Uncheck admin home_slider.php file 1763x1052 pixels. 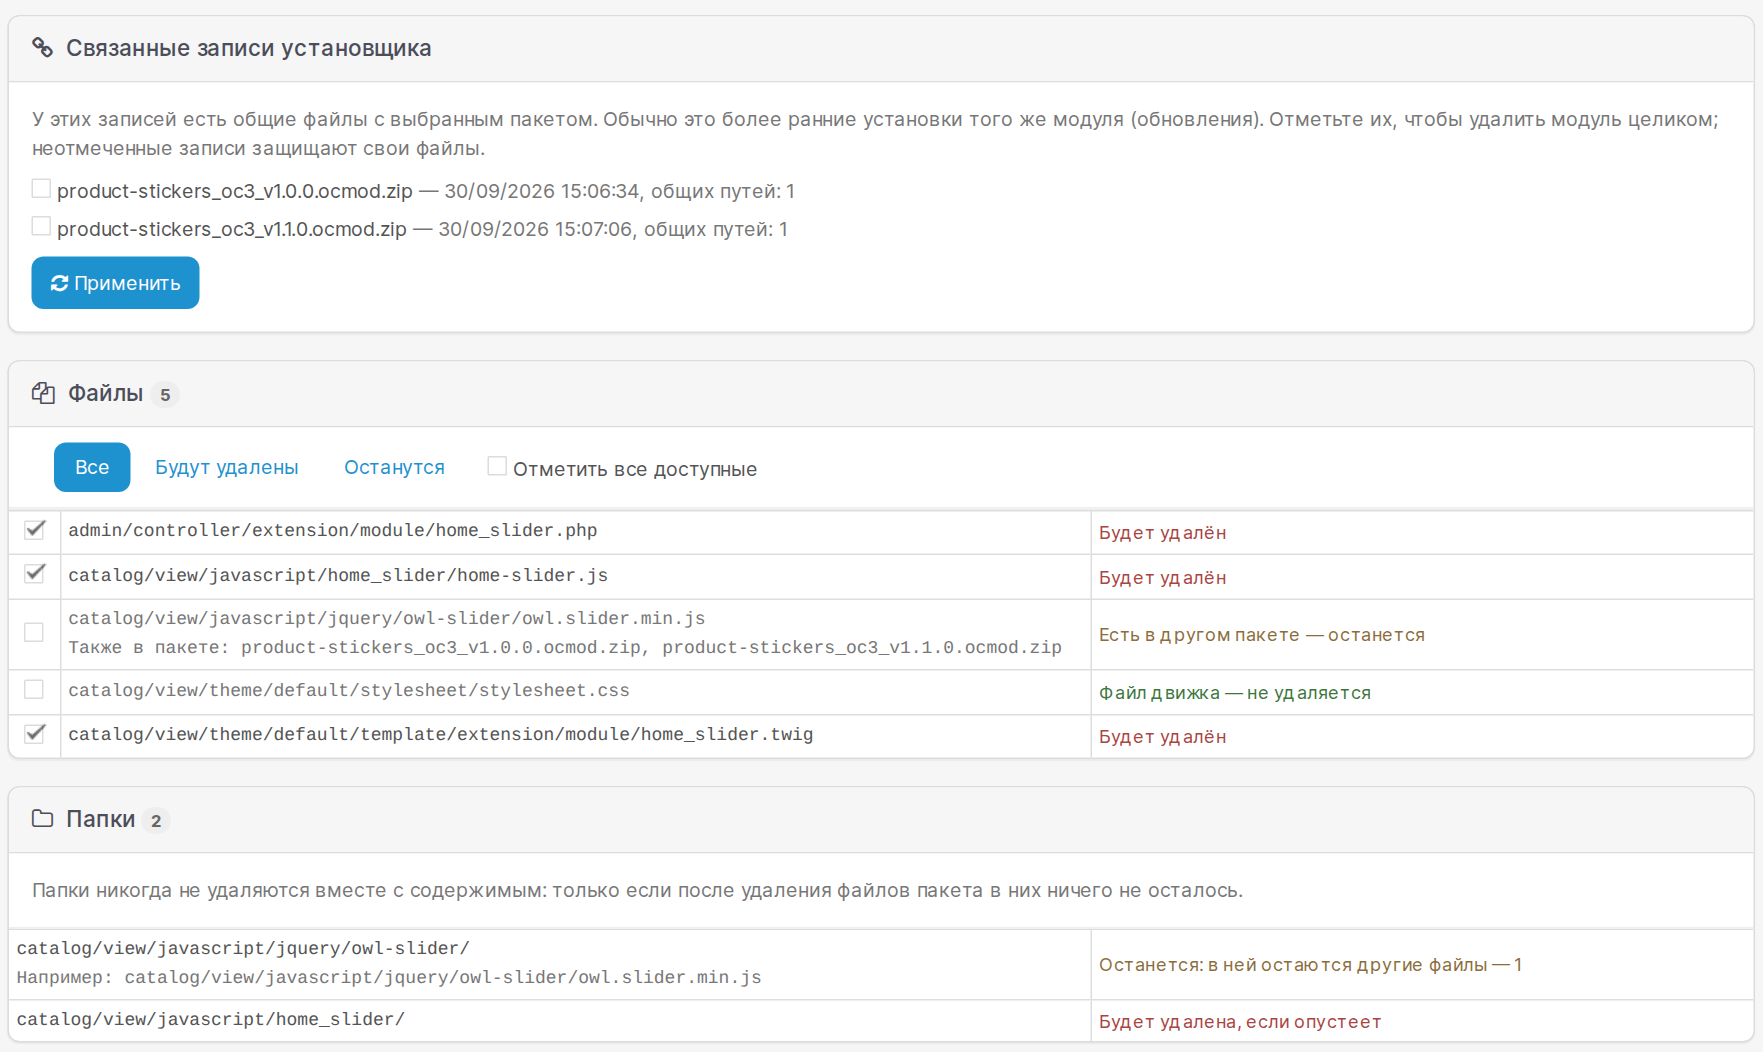(x=35, y=529)
